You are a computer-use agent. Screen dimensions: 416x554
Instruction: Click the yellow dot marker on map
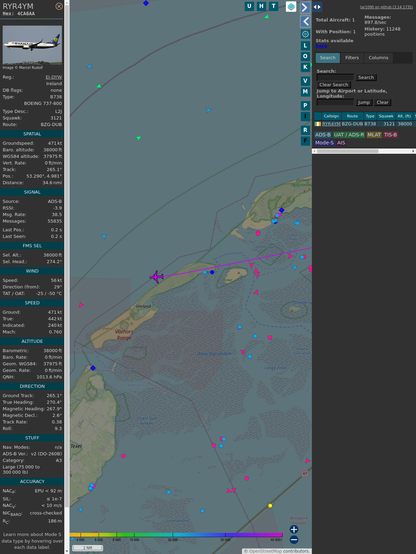270,506
